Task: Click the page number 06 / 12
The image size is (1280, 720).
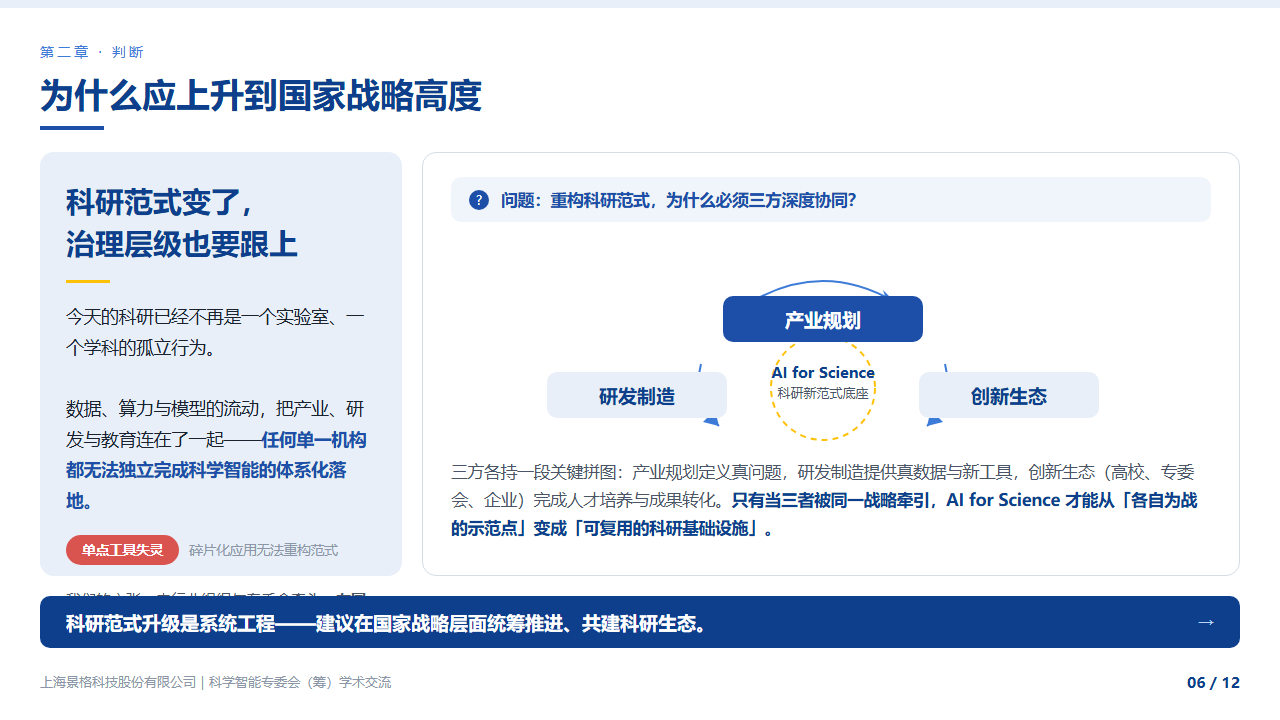Action: [x=1213, y=682]
